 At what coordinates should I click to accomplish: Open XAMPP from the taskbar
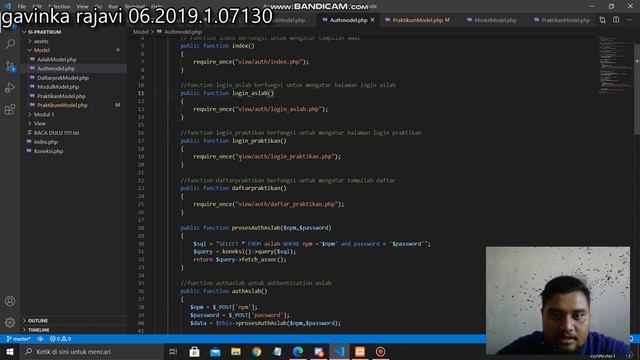[360, 351]
